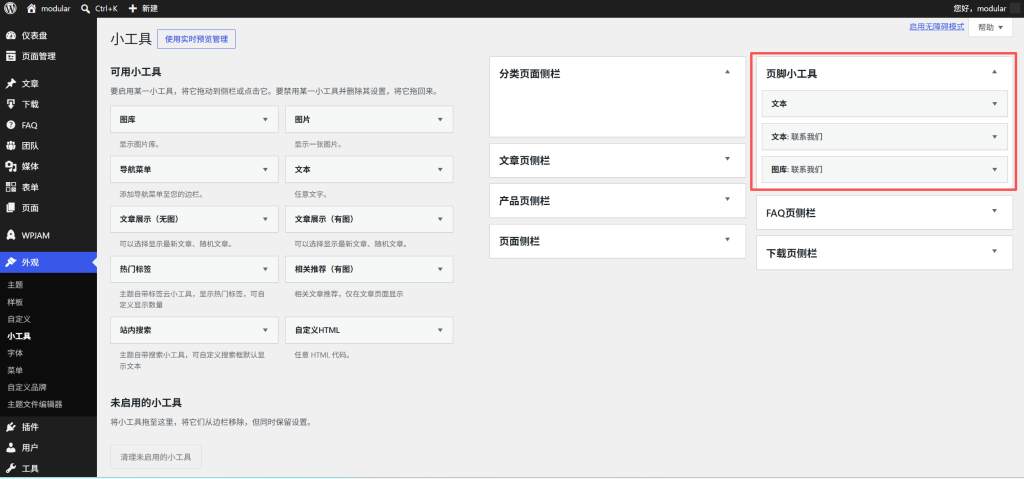Open the 样板 submenu item
The image size is (1024, 479).
[x=16, y=302]
